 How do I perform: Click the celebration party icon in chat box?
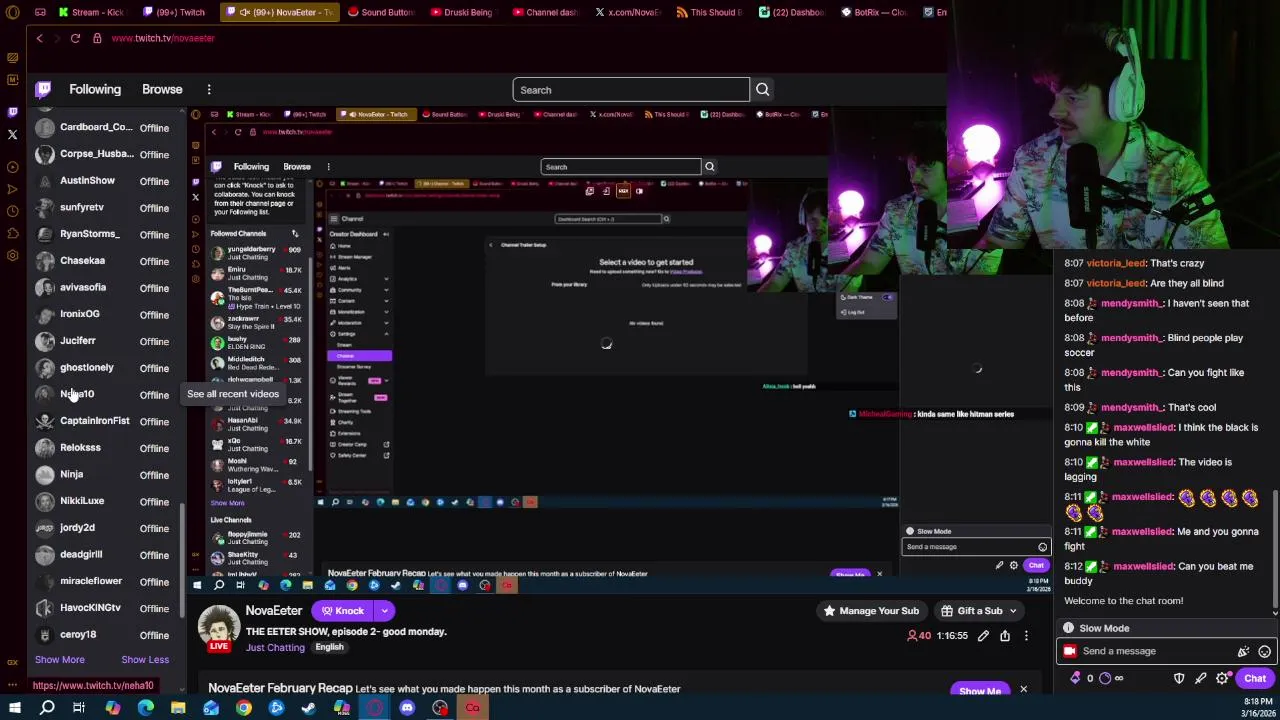point(1243,651)
